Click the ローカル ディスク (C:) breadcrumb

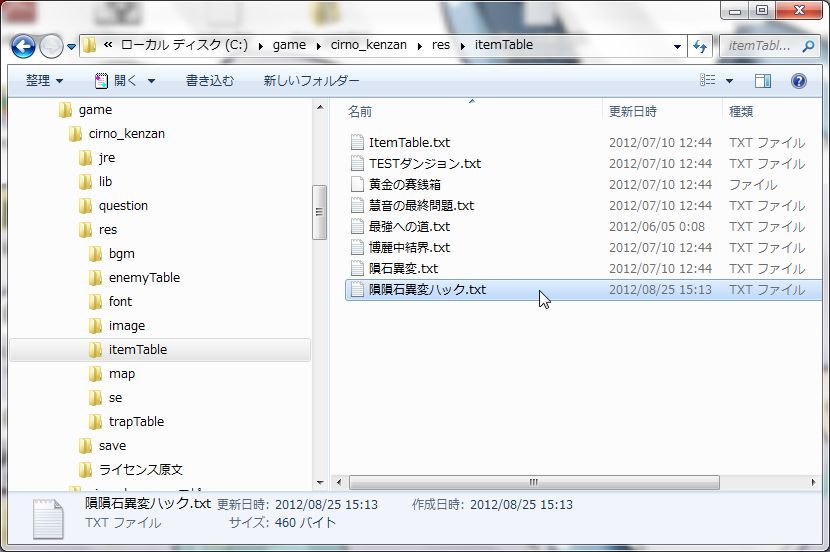(x=184, y=46)
